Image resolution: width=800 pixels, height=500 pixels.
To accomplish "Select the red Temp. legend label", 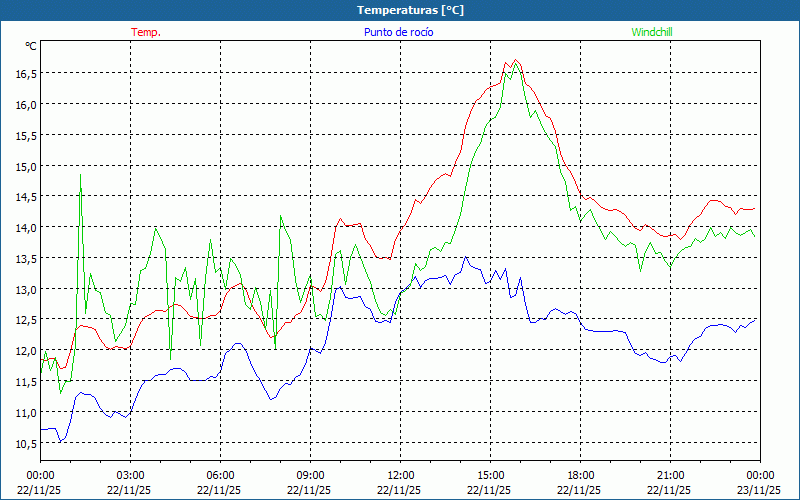I will pos(146,32).
